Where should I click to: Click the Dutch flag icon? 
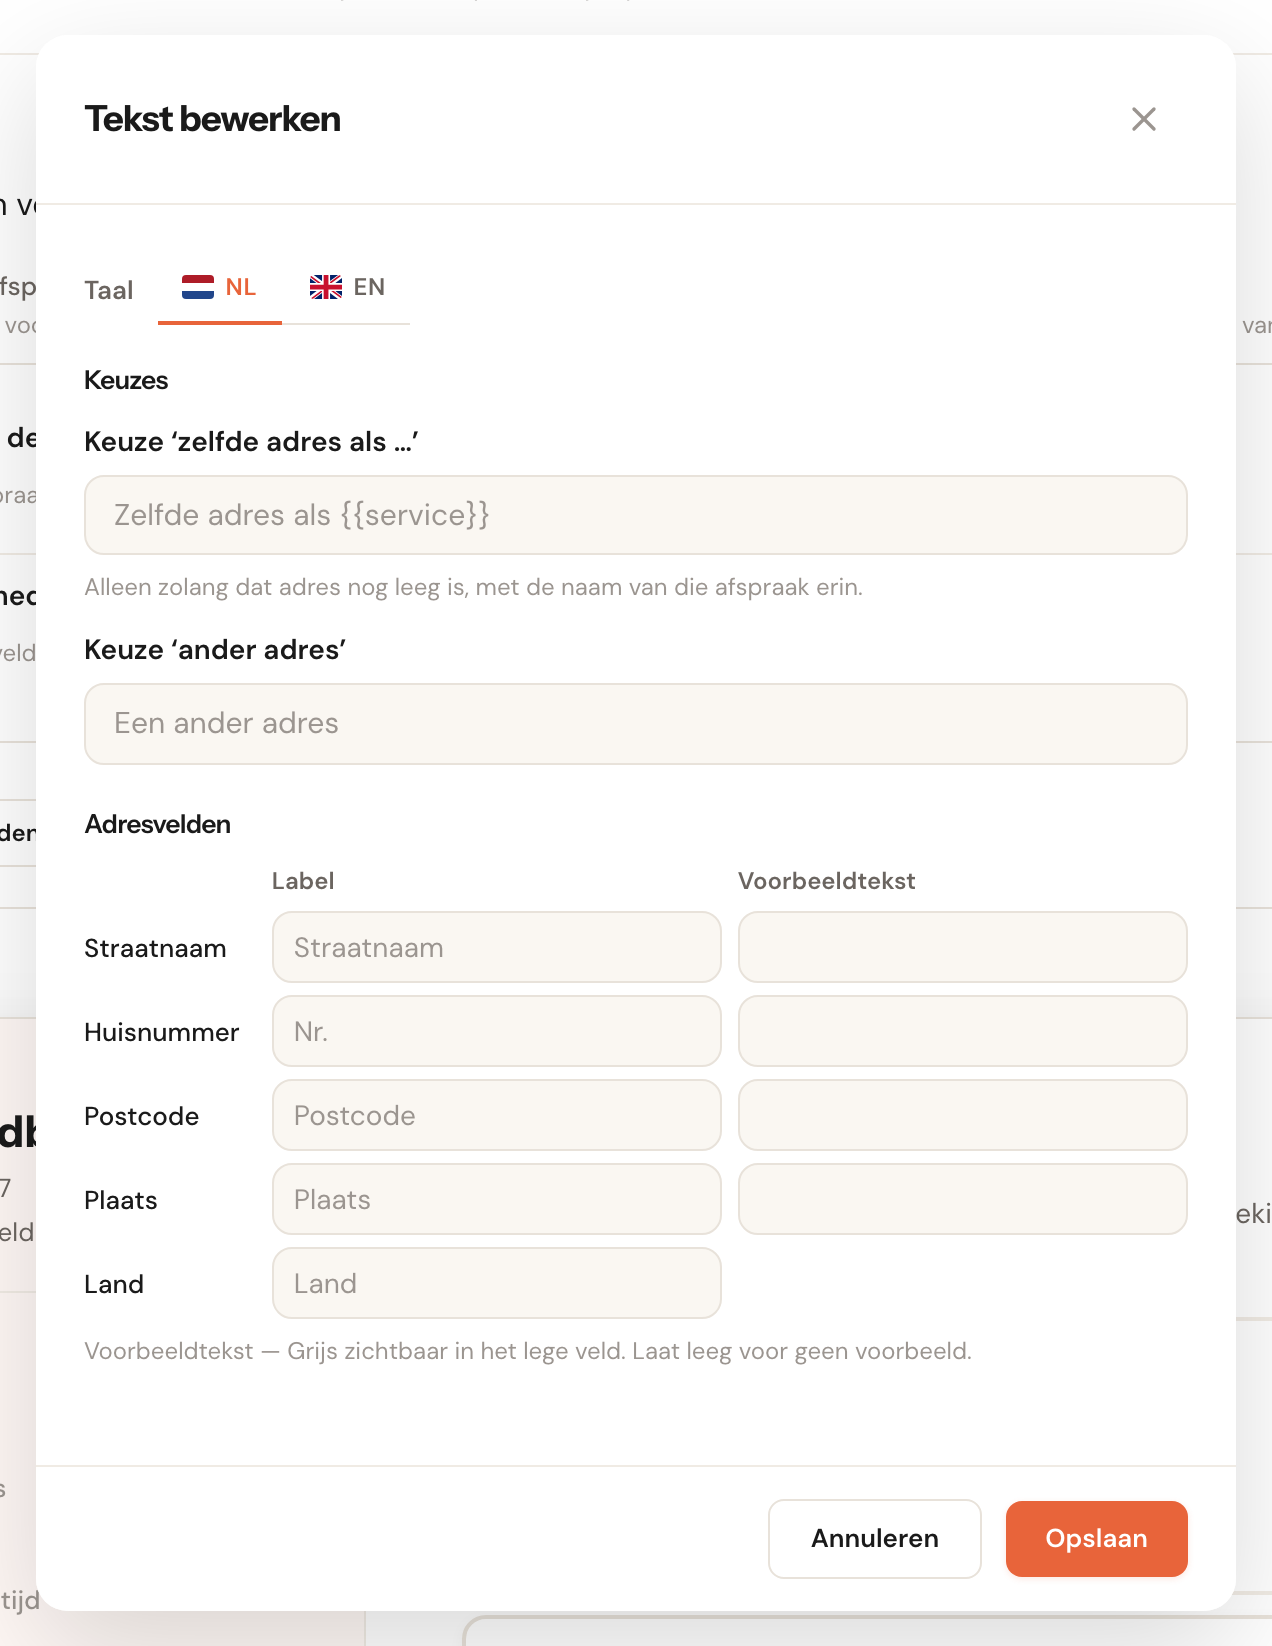pyautogui.click(x=198, y=287)
